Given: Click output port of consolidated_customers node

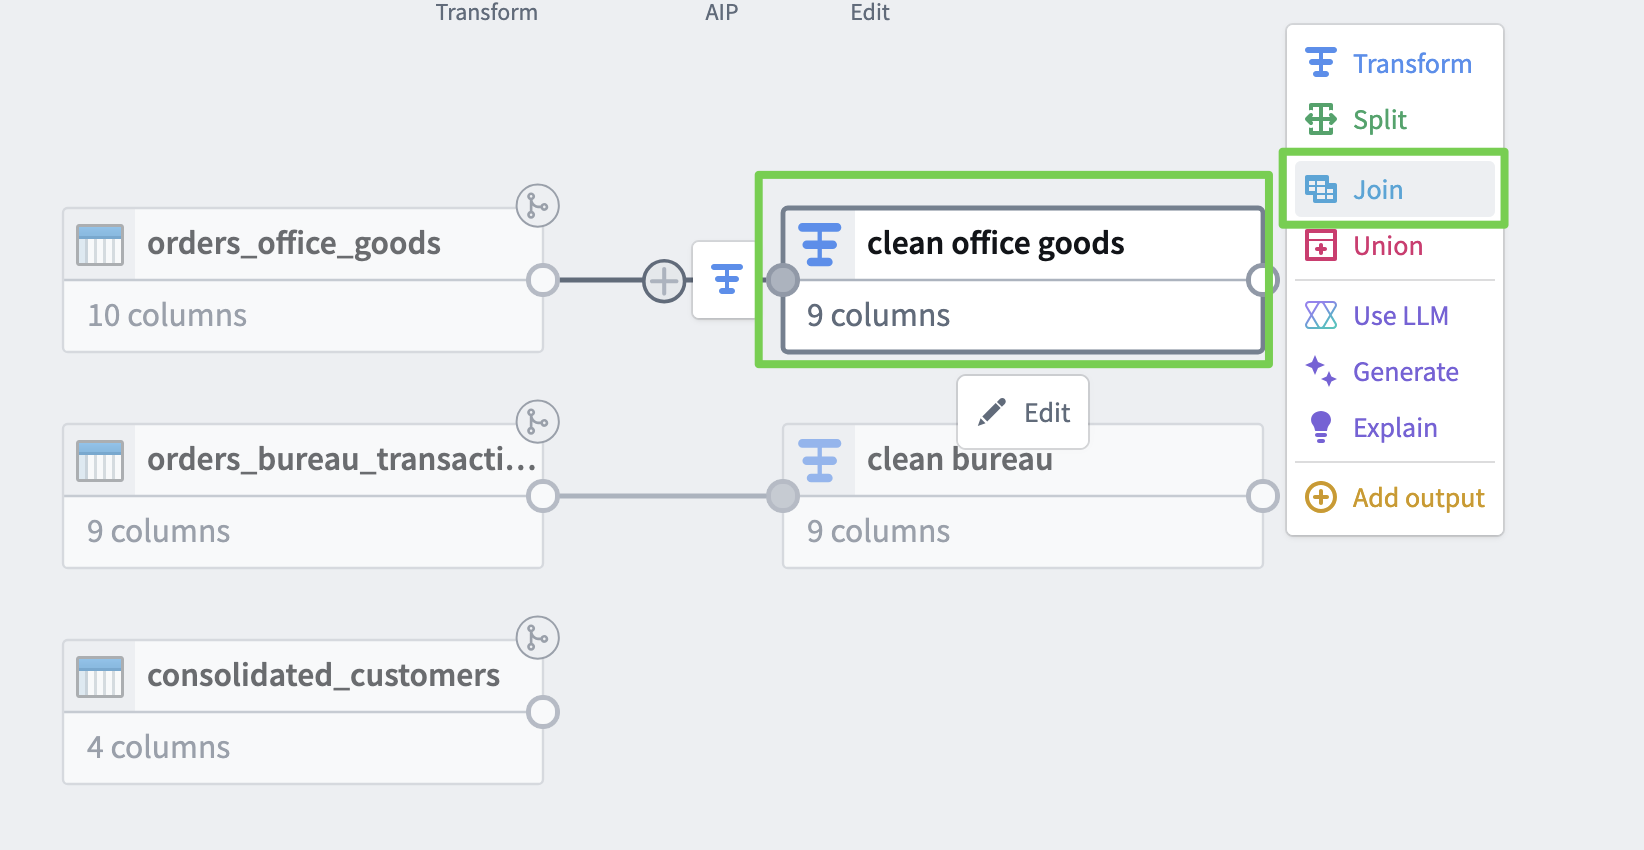Looking at the screenshot, I should [543, 712].
